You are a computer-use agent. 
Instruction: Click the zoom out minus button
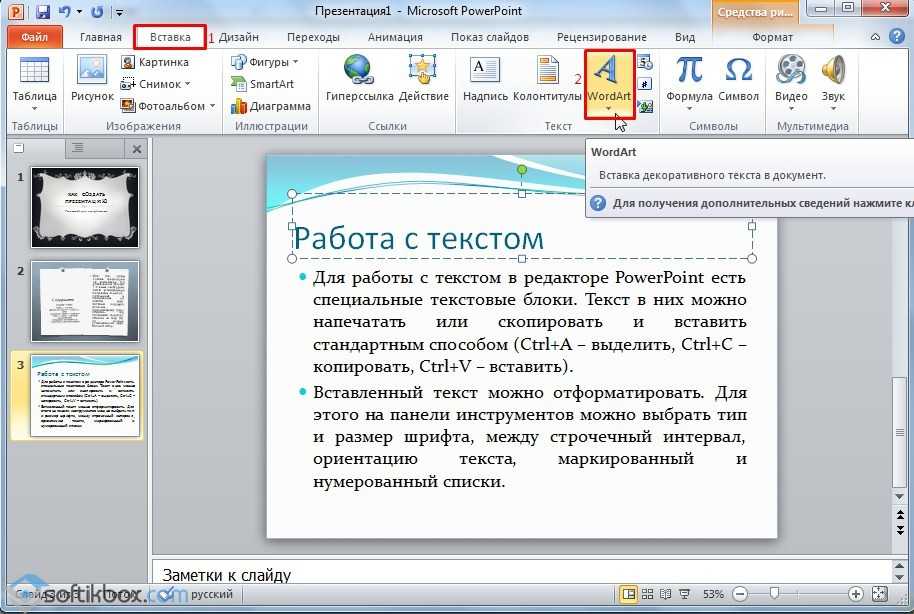pos(740,594)
